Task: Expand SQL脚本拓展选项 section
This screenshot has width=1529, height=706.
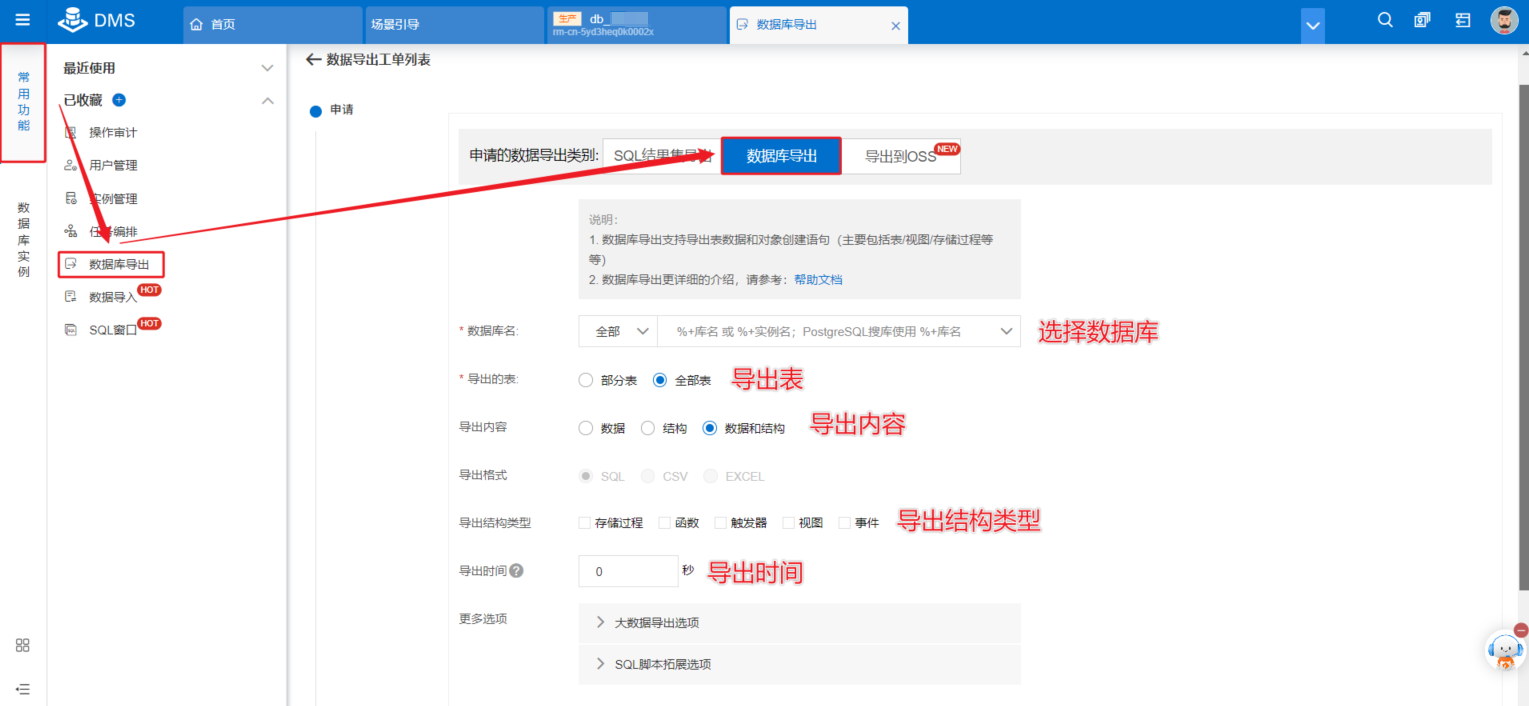Action: [800, 664]
